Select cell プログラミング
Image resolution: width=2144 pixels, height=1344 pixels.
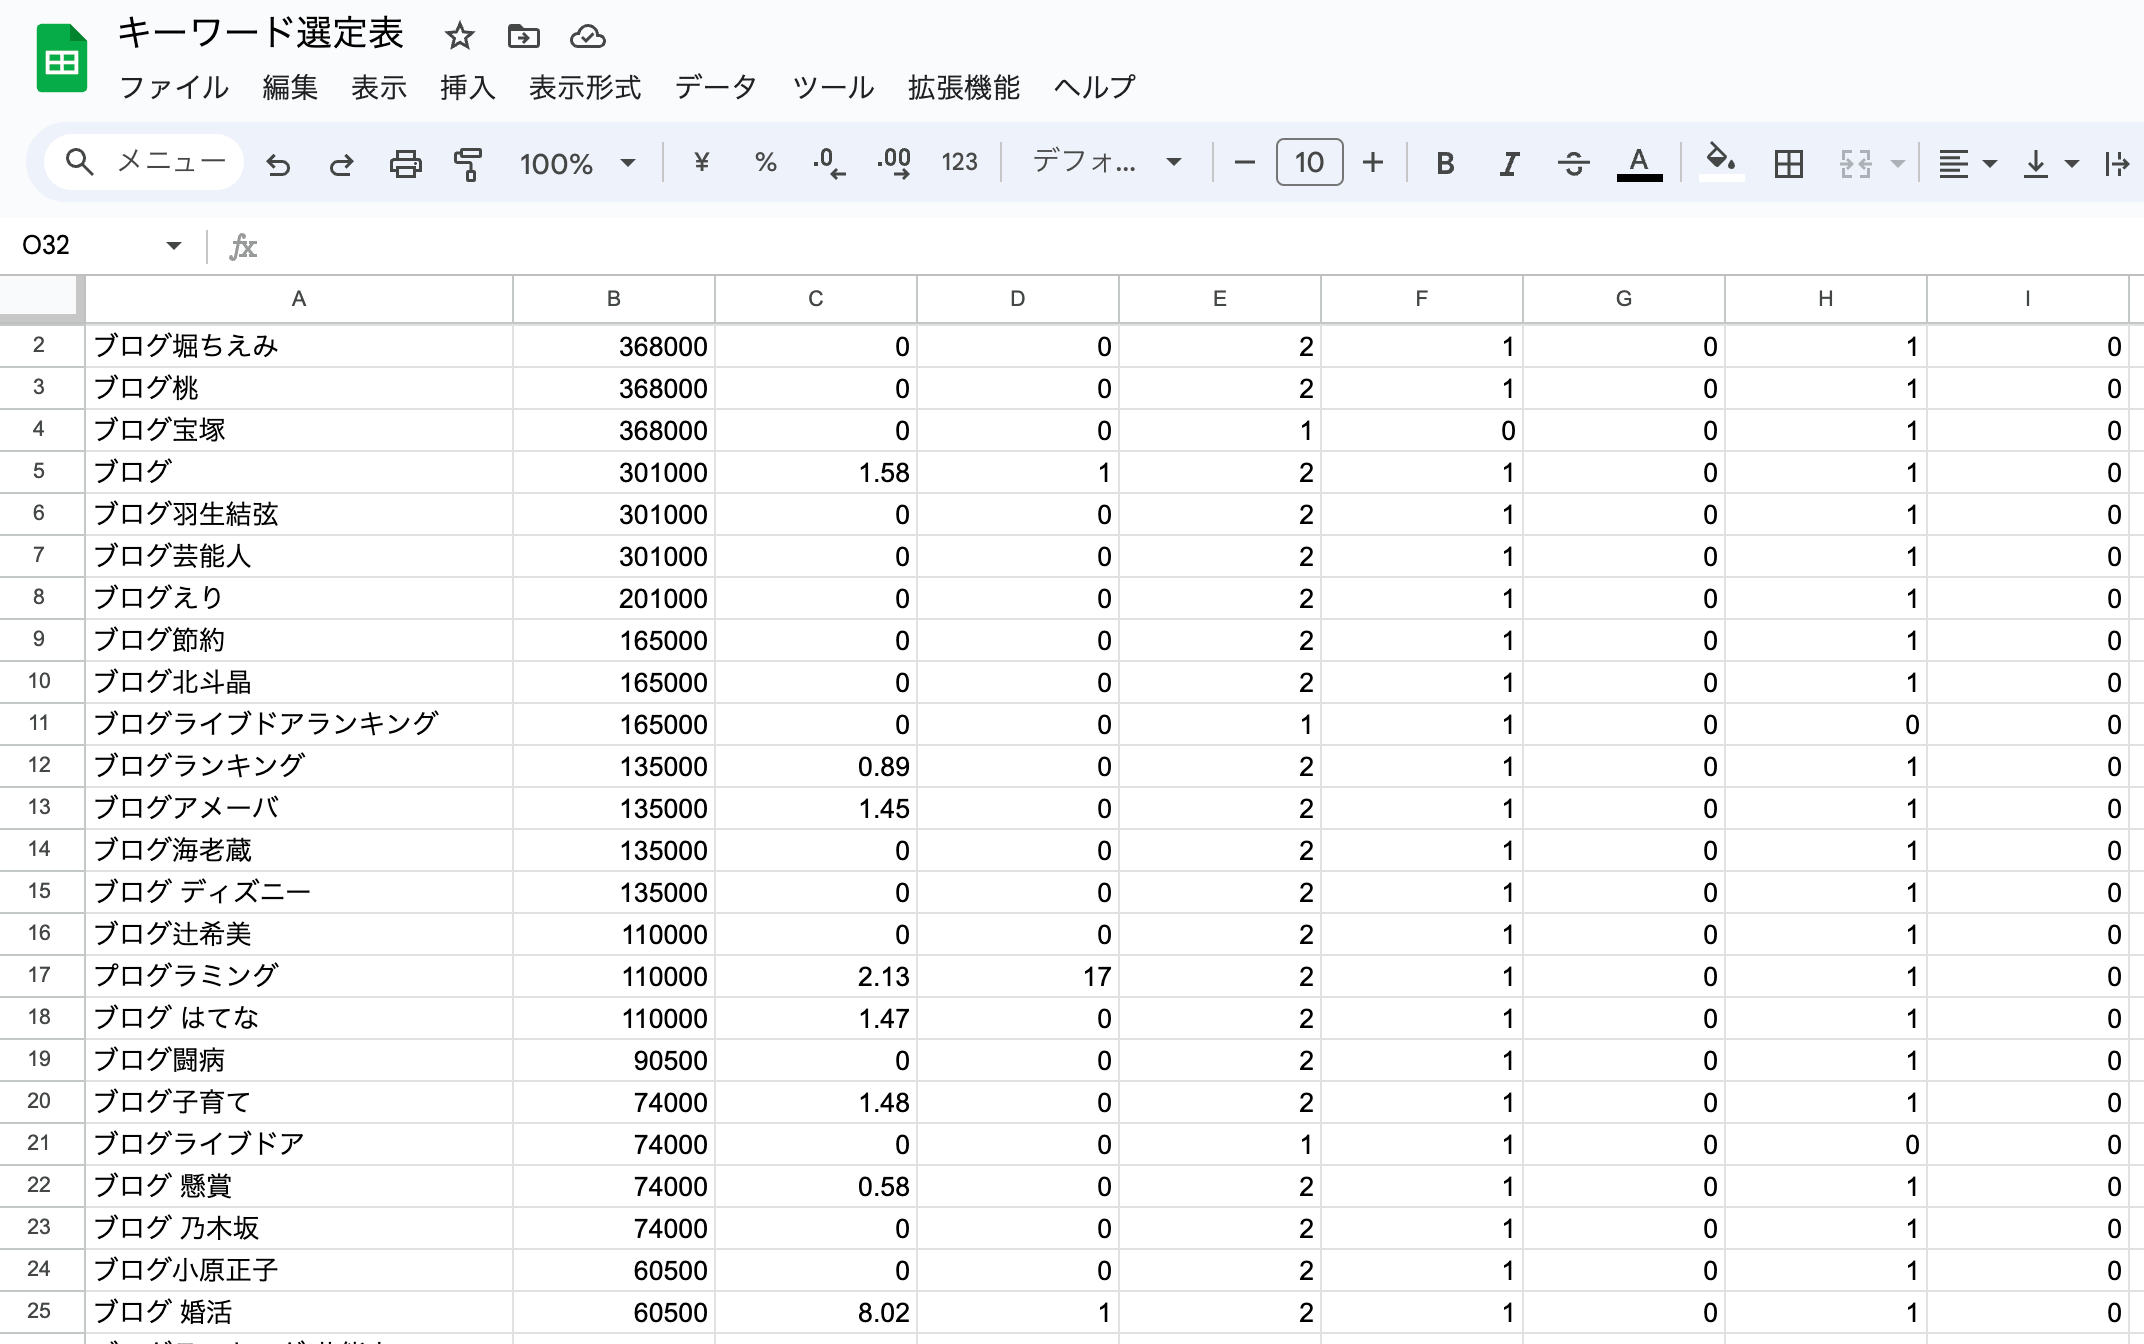298,976
